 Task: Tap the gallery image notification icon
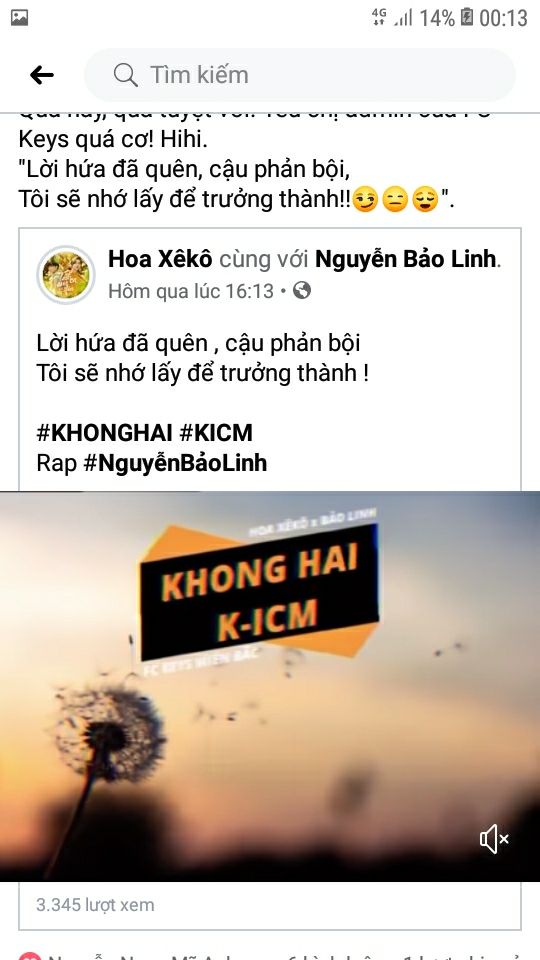tap(20, 18)
